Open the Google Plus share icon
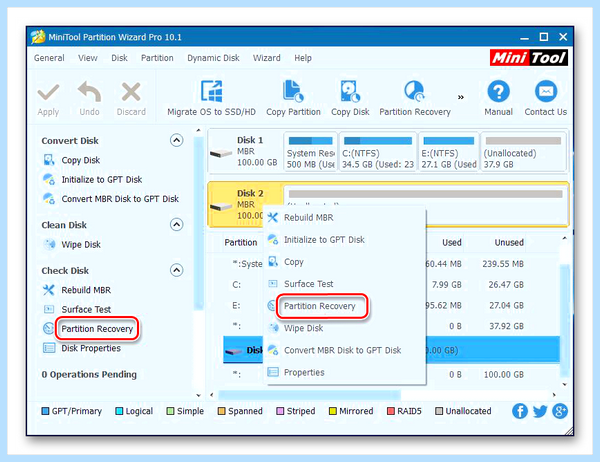600x462 pixels. 560,411
